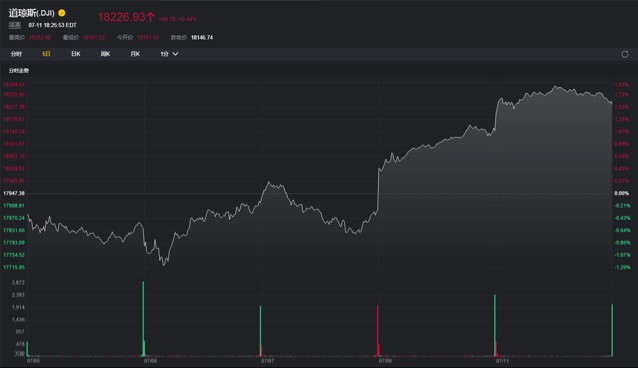
Task: Click the 1,914 volume axis label
Action: coord(18,307)
